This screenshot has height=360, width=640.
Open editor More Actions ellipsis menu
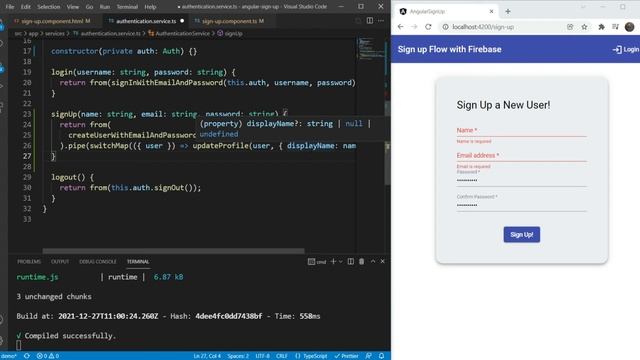tap(381, 20)
